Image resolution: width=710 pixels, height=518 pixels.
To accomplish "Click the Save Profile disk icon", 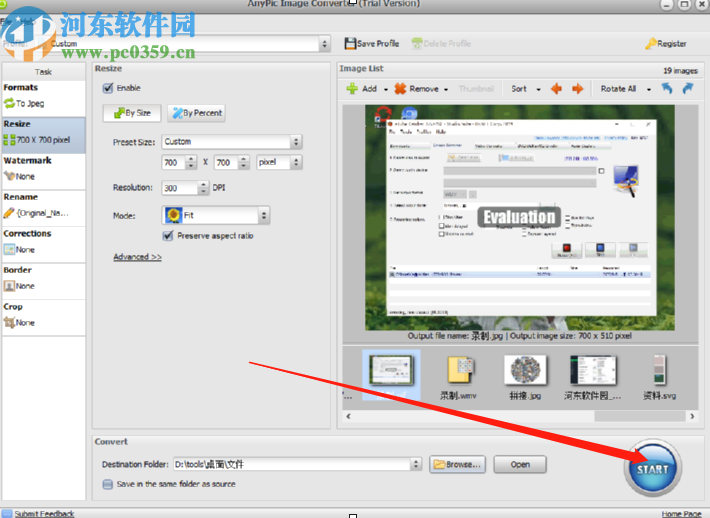I will coord(350,43).
